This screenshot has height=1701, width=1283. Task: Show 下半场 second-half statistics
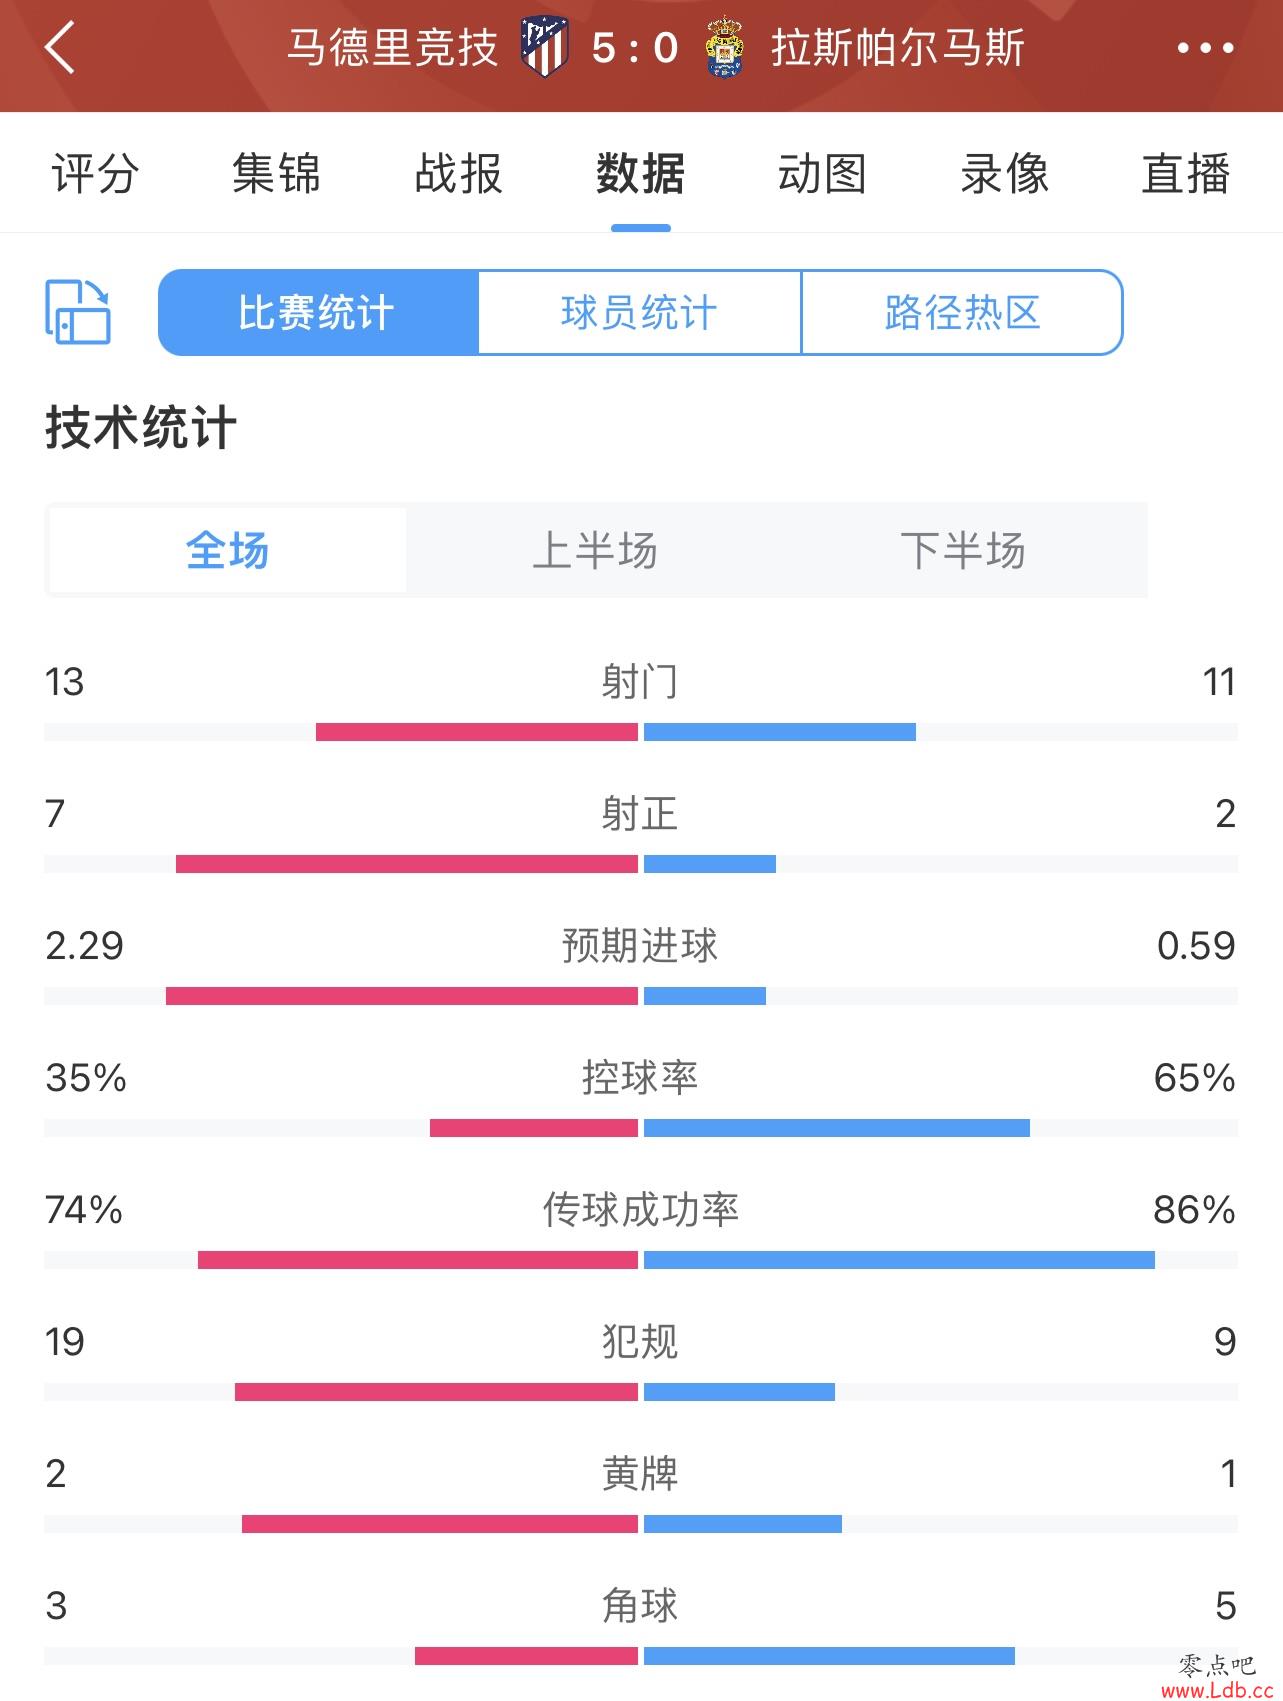click(963, 550)
